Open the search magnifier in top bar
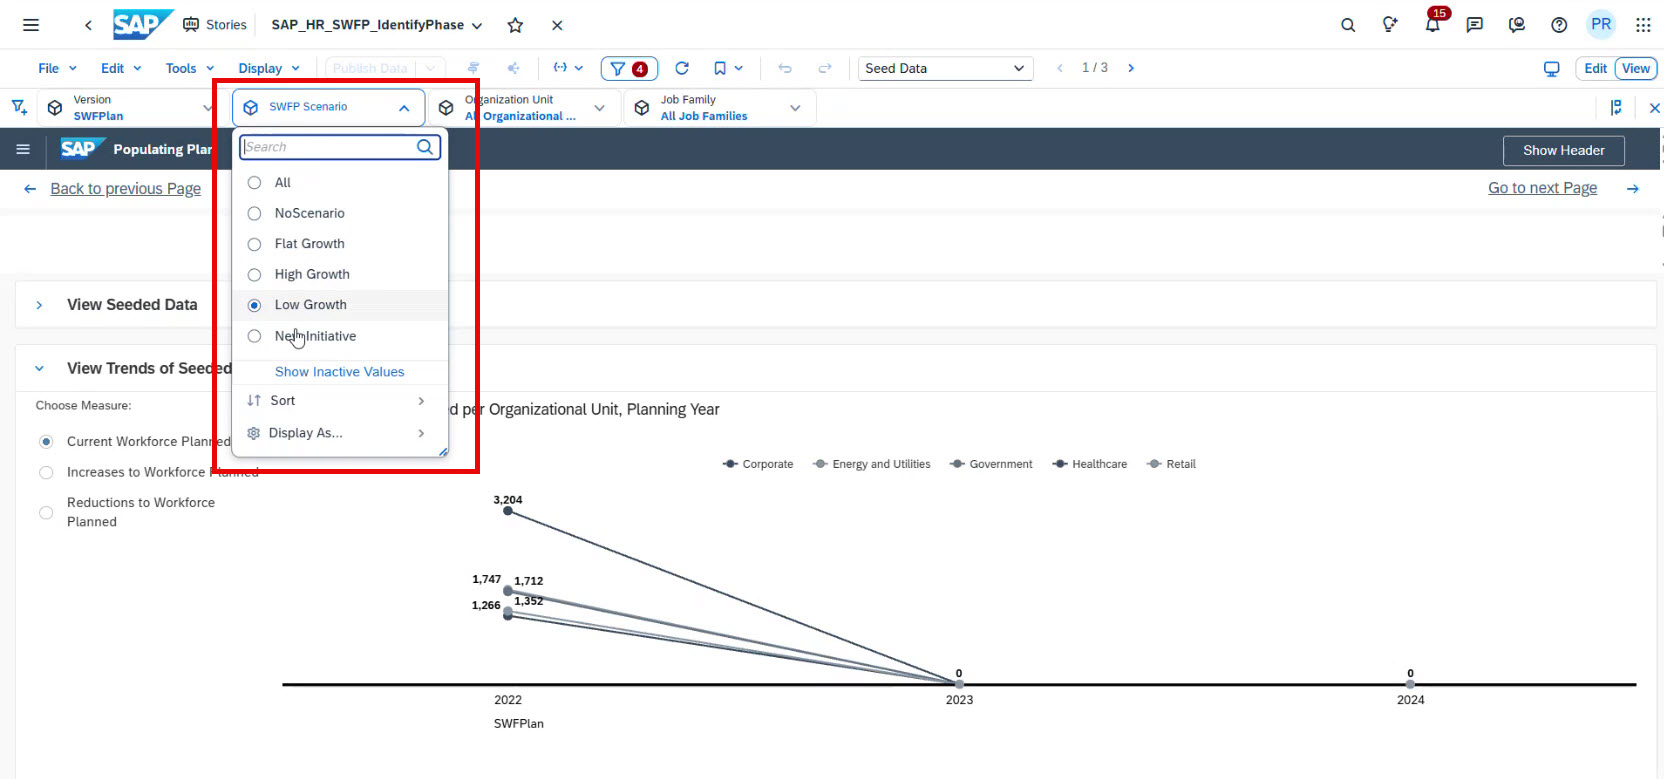Screen dimensions: 1664x779 (x=1348, y=25)
